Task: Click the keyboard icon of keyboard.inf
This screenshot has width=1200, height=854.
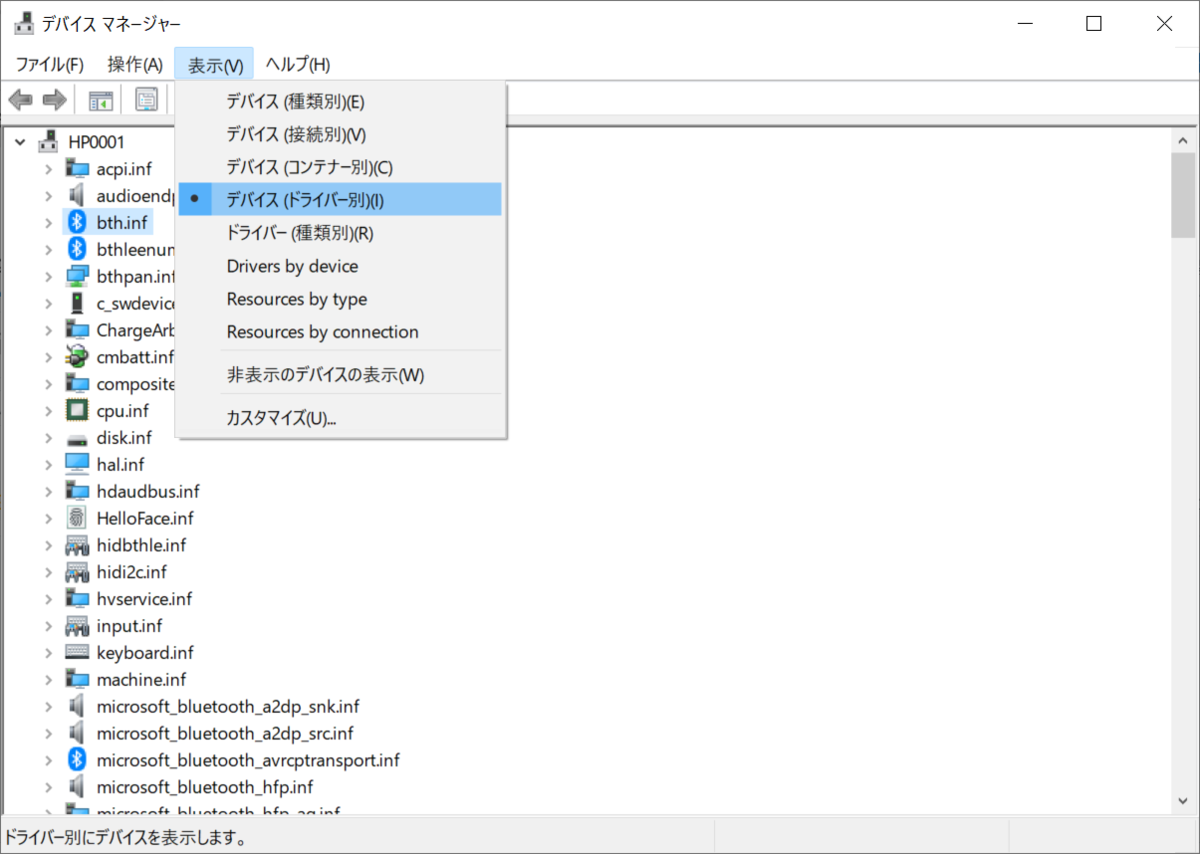Action: pos(77,652)
